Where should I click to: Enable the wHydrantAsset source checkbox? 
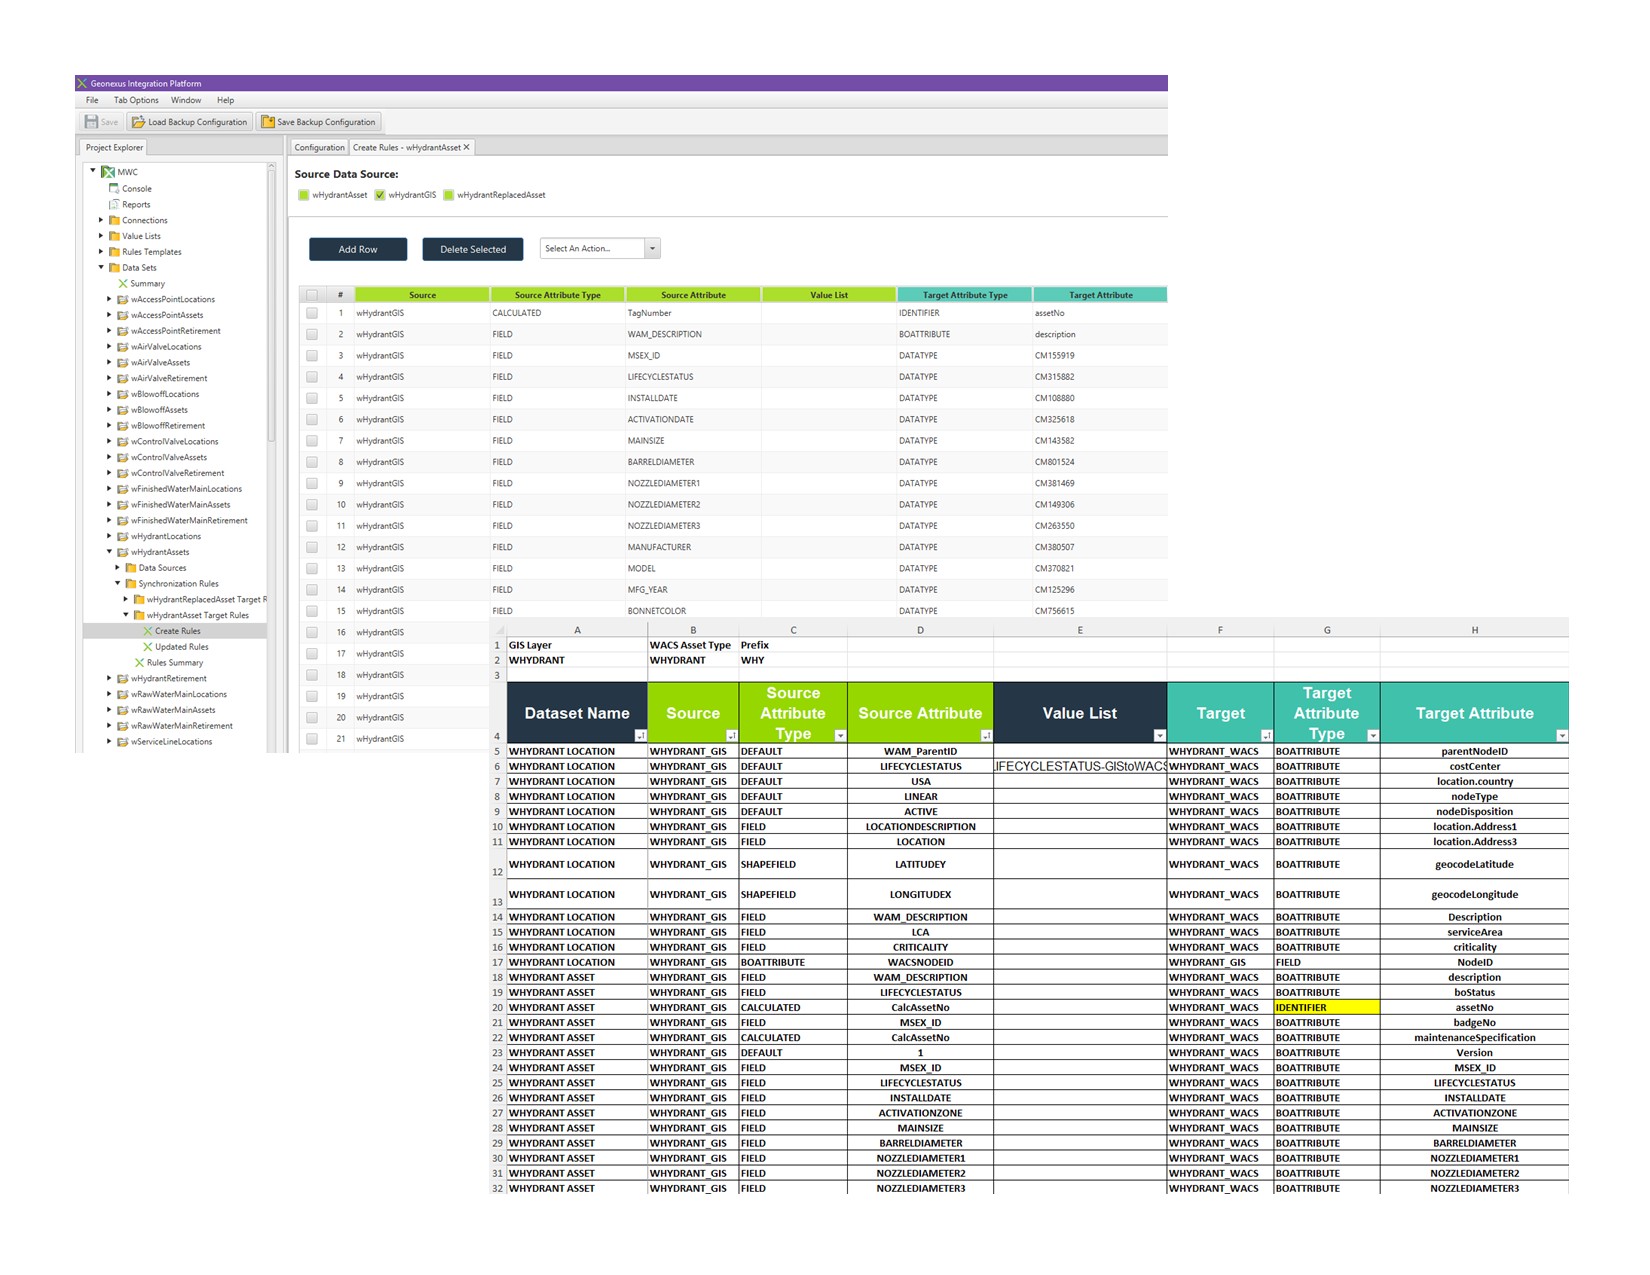point(304,195)
